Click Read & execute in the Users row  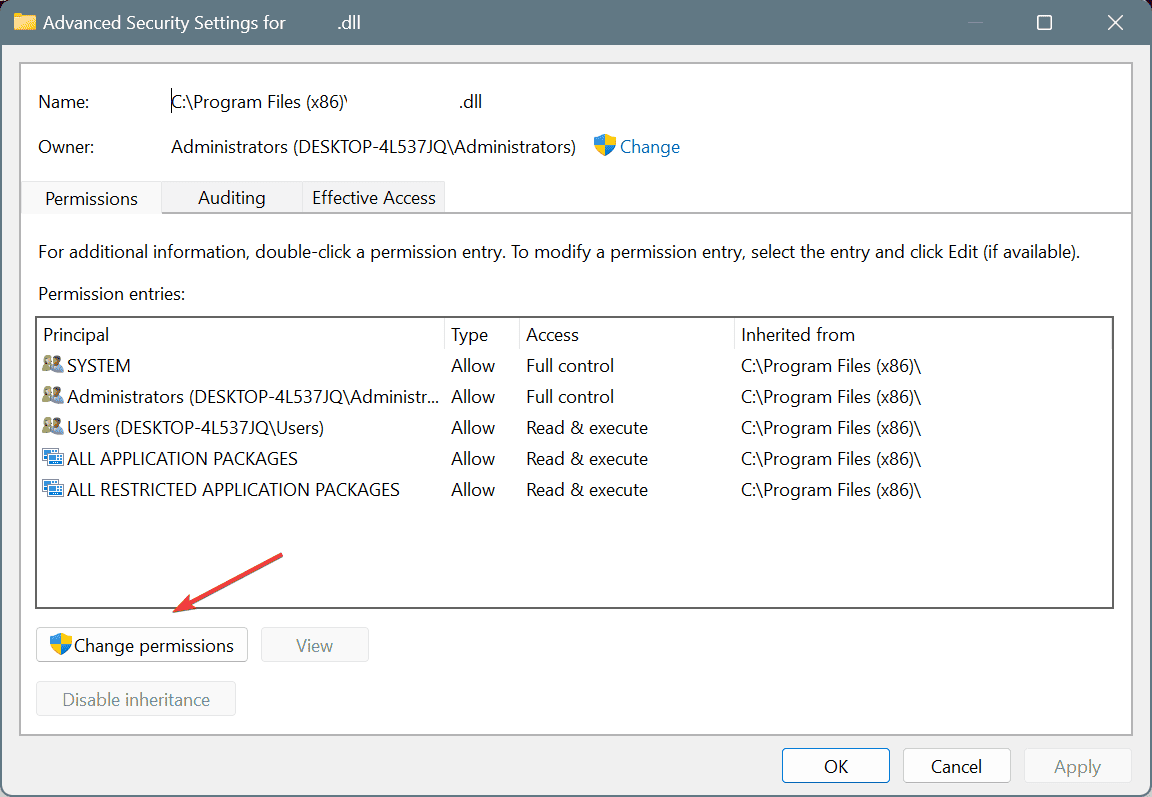coord(587,428)
